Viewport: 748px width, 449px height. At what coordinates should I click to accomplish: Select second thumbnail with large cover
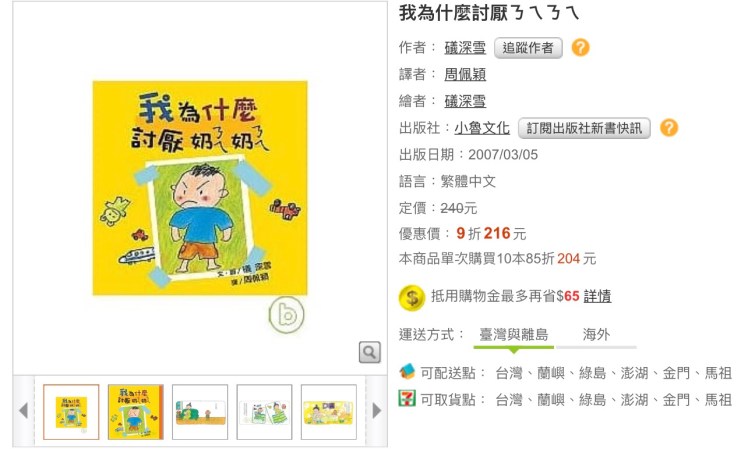click(135, 412)
